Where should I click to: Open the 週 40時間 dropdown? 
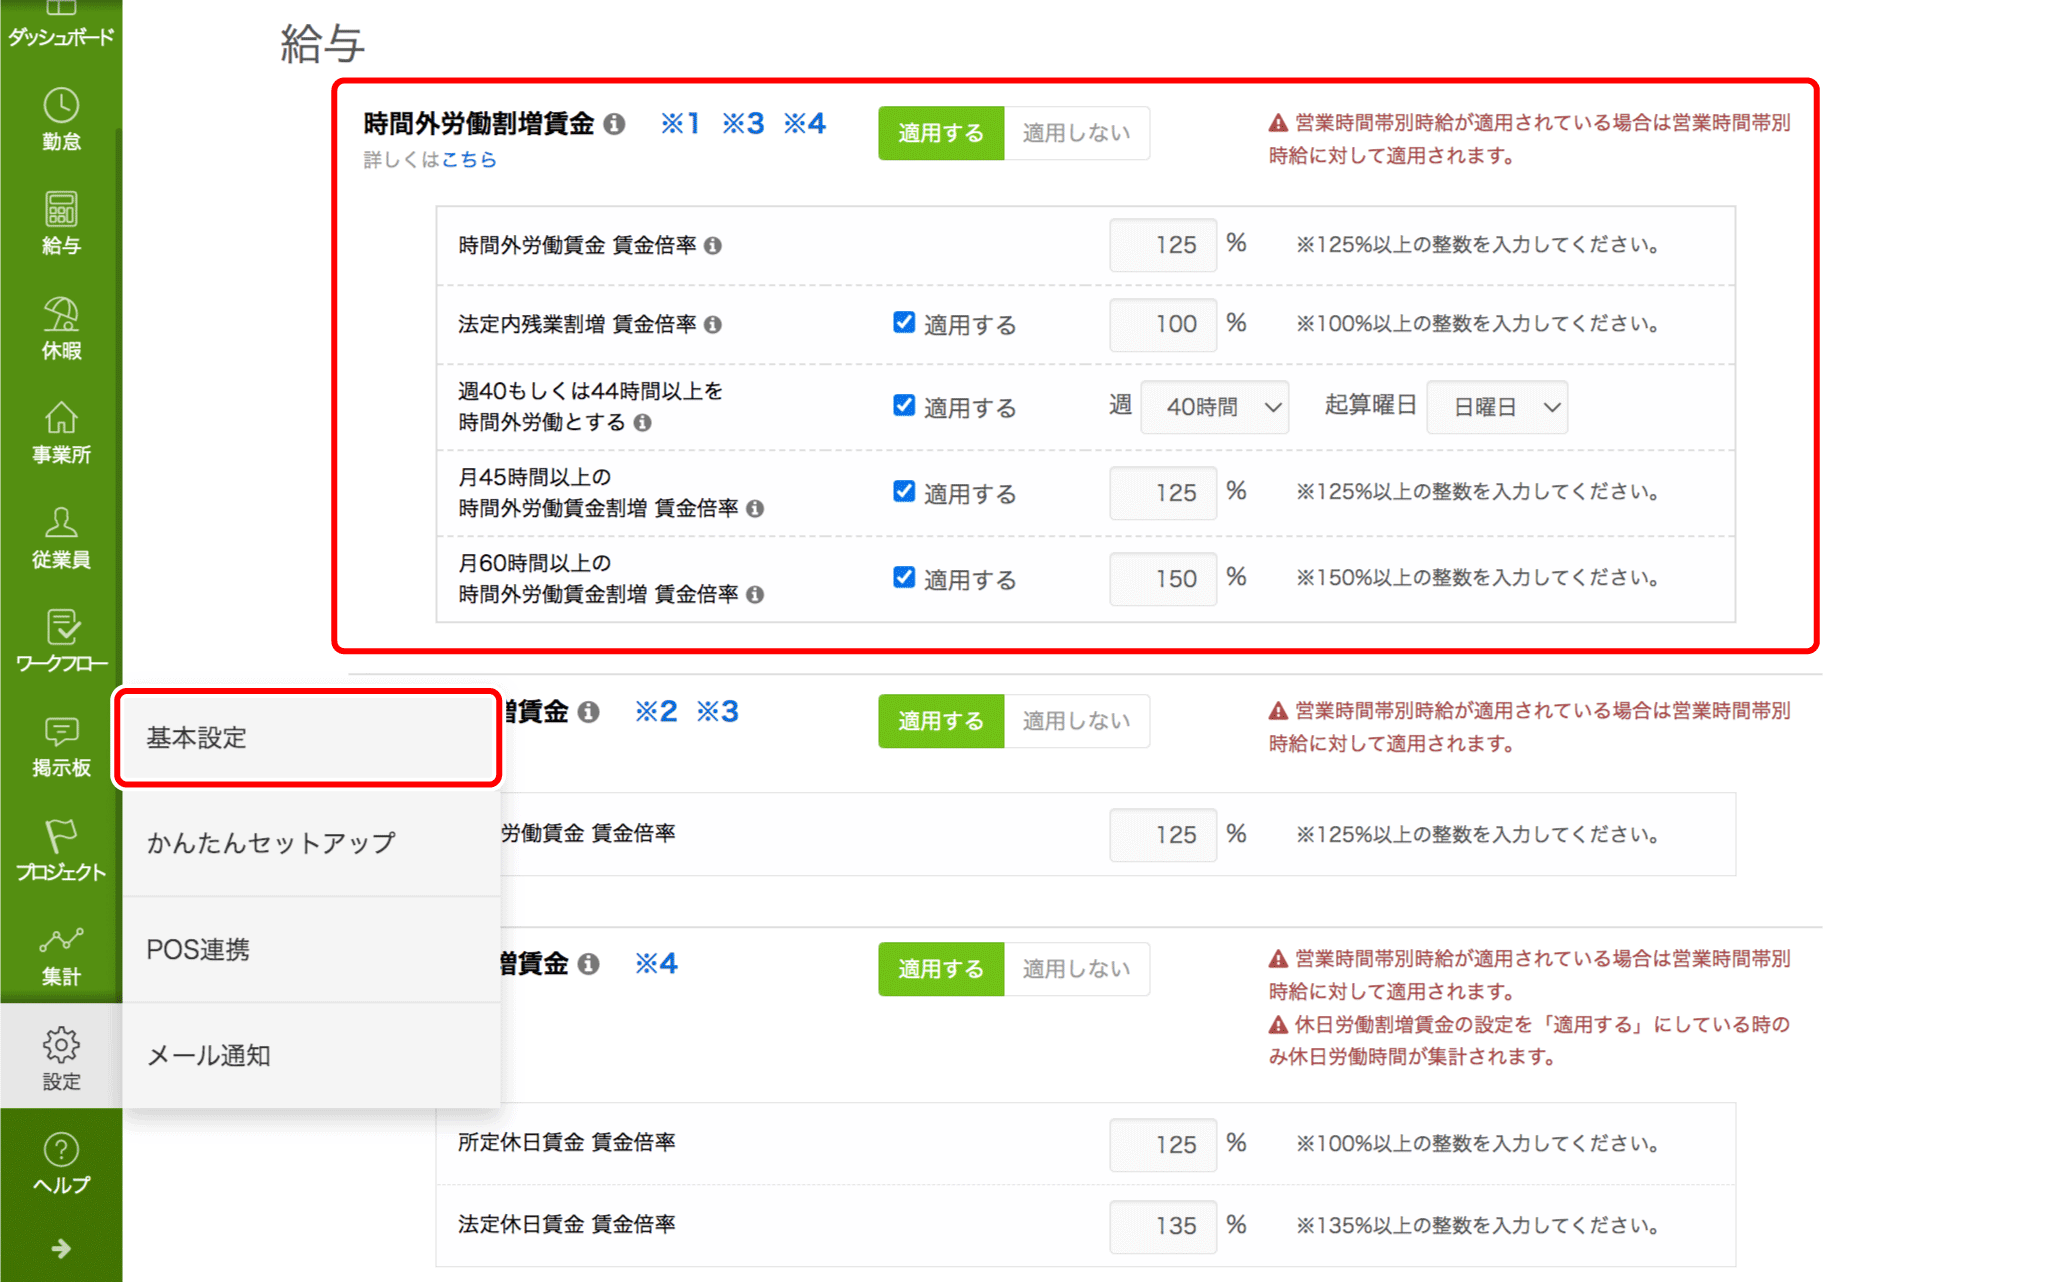(x=1214, y=407)
